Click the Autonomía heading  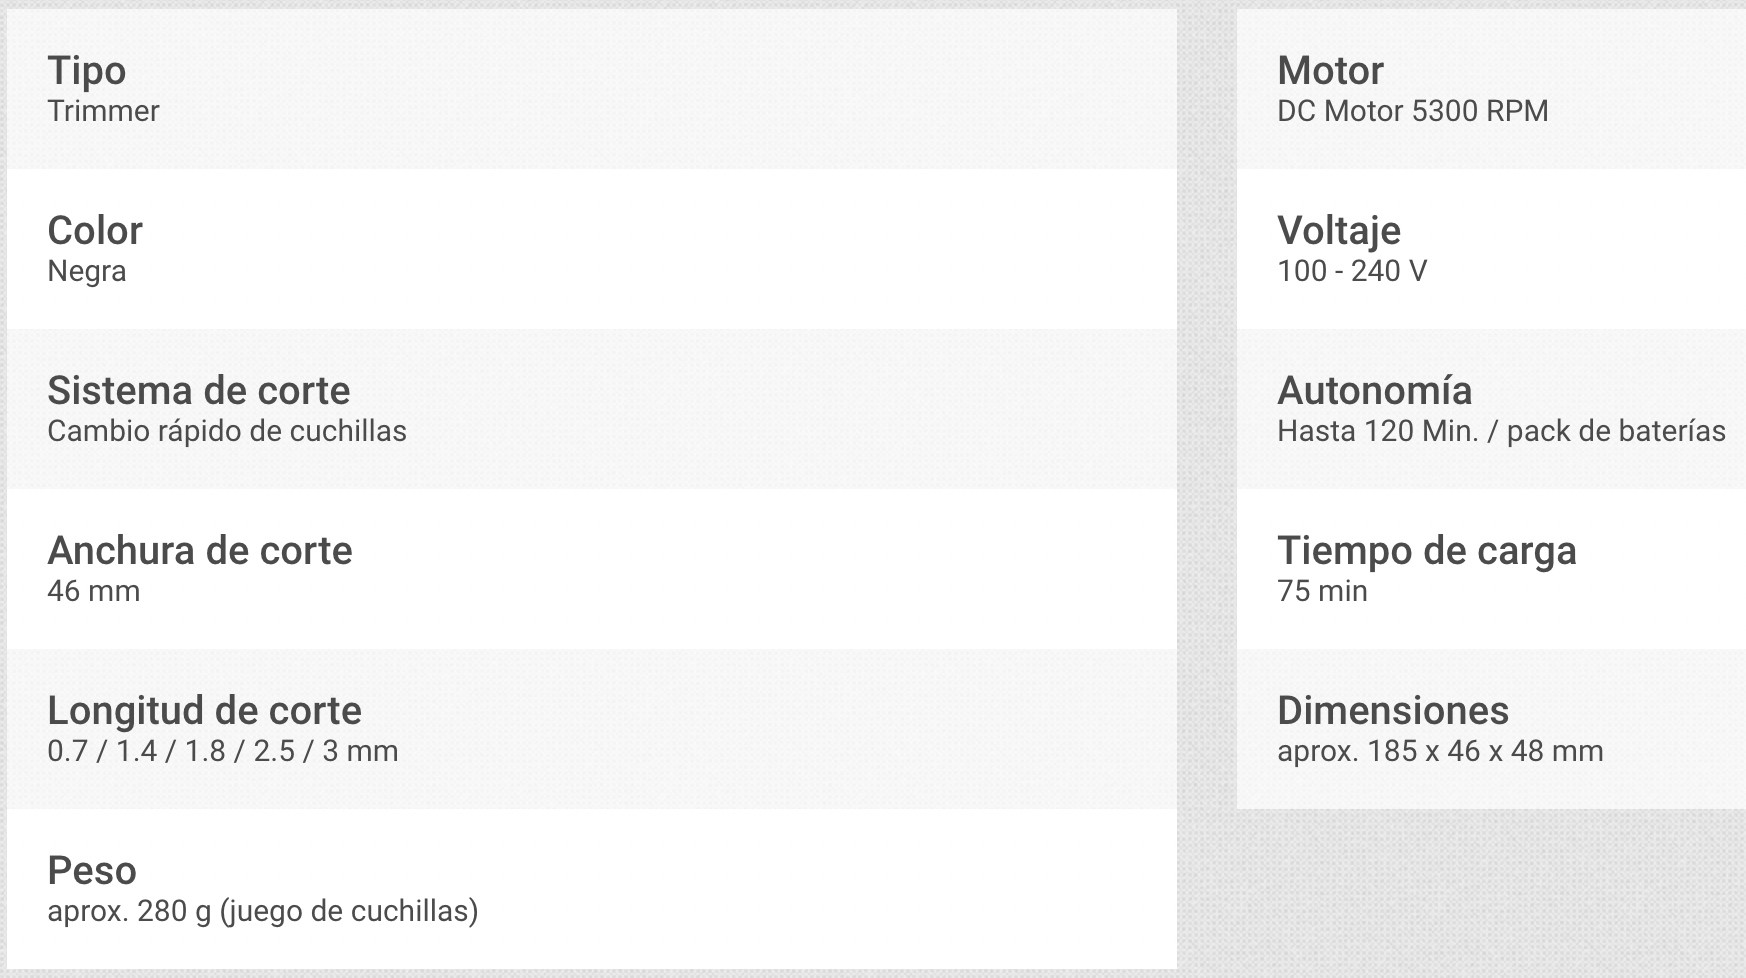[1375, 391]
